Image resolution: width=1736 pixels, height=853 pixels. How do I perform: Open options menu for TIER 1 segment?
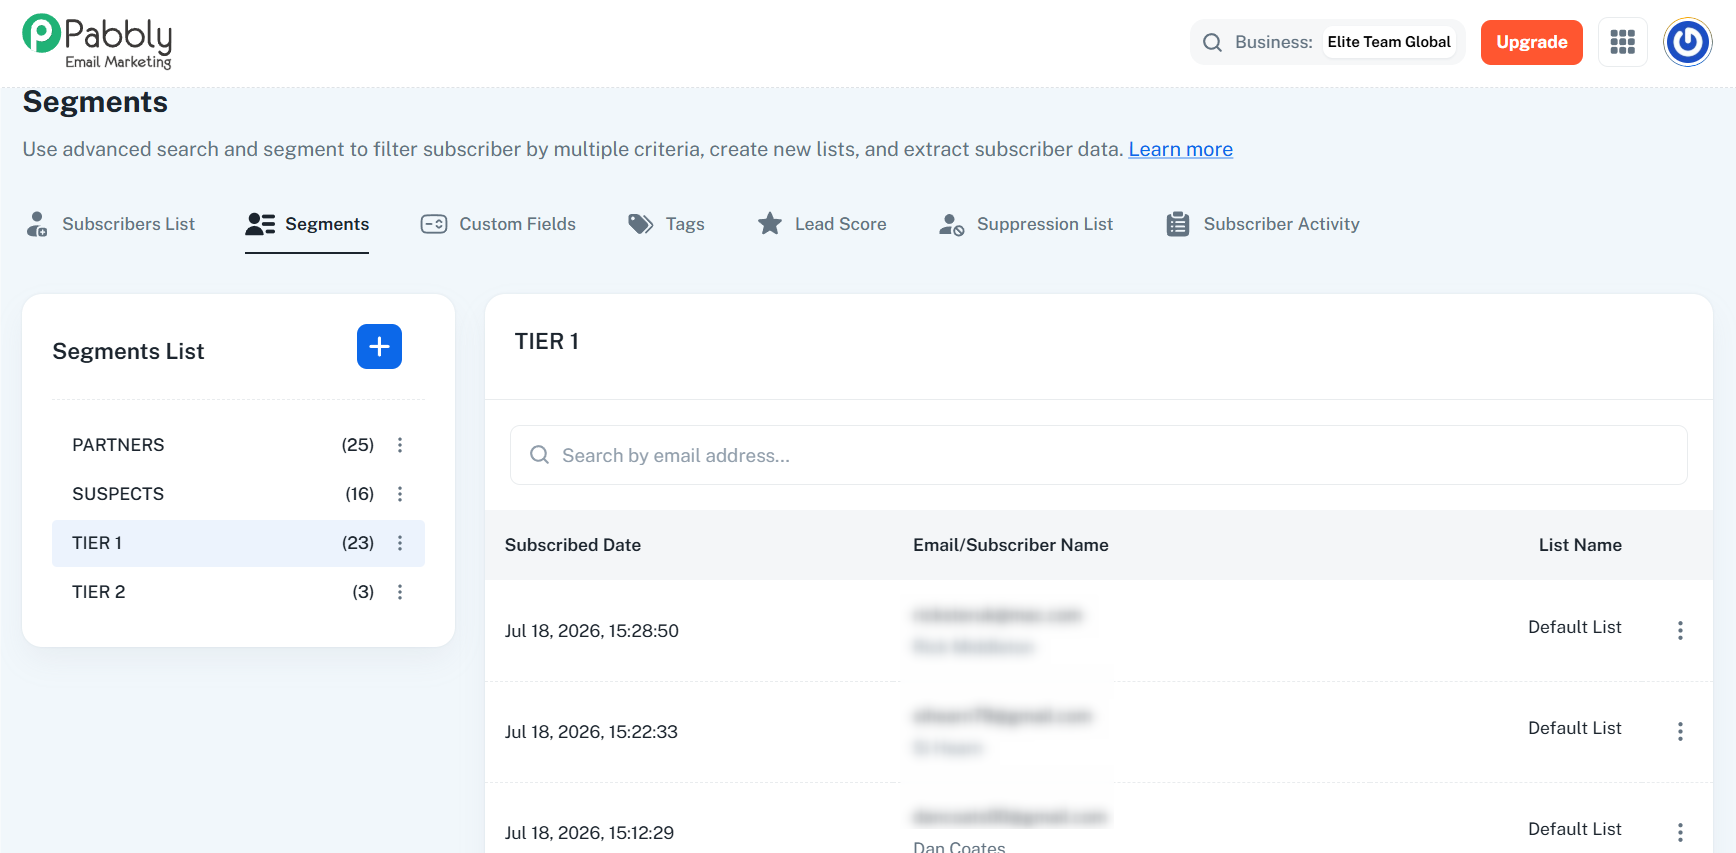tap(400, 543)
